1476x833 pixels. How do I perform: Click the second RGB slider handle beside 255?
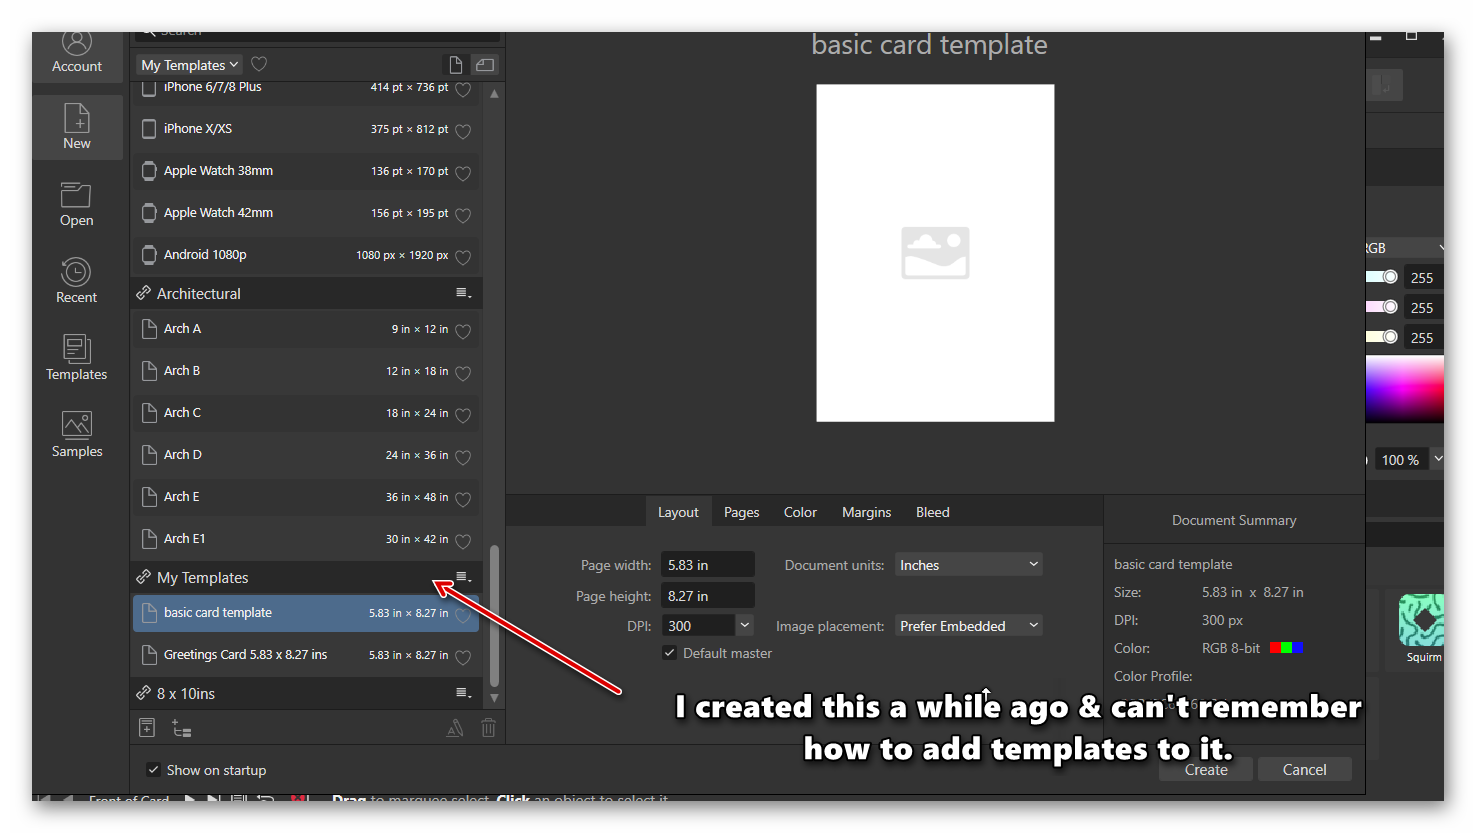1390,306
